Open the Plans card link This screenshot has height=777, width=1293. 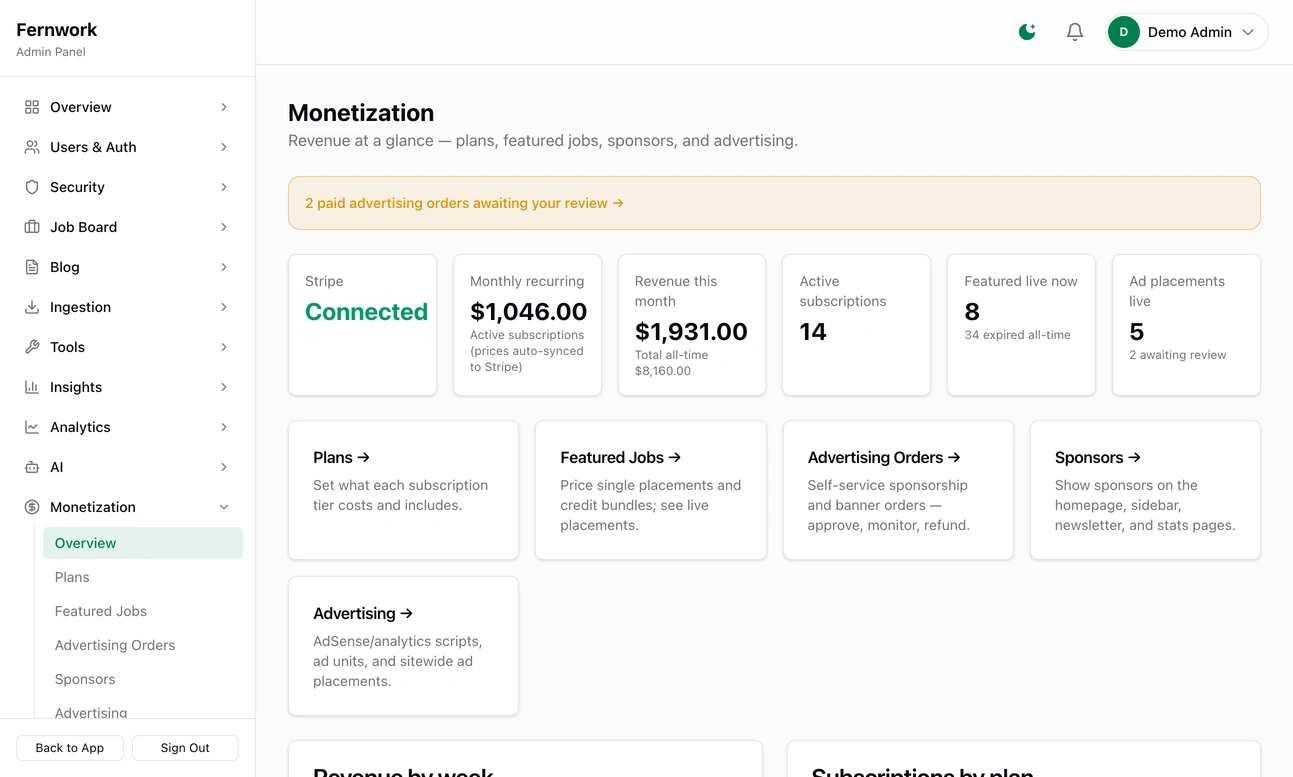[x=403, y=490]
